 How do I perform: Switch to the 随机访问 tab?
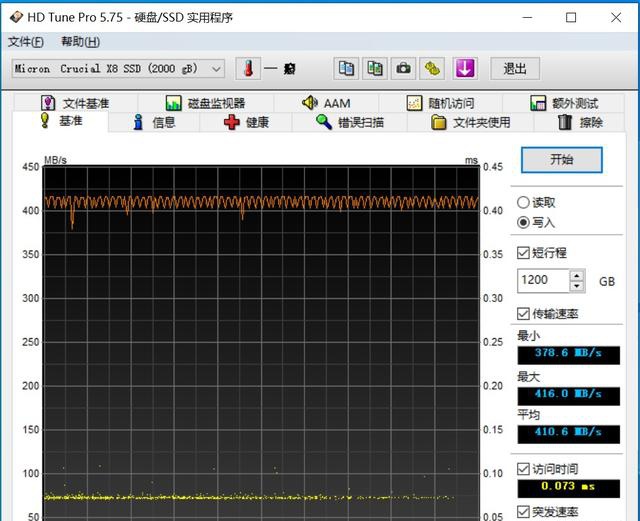point(440,103)
